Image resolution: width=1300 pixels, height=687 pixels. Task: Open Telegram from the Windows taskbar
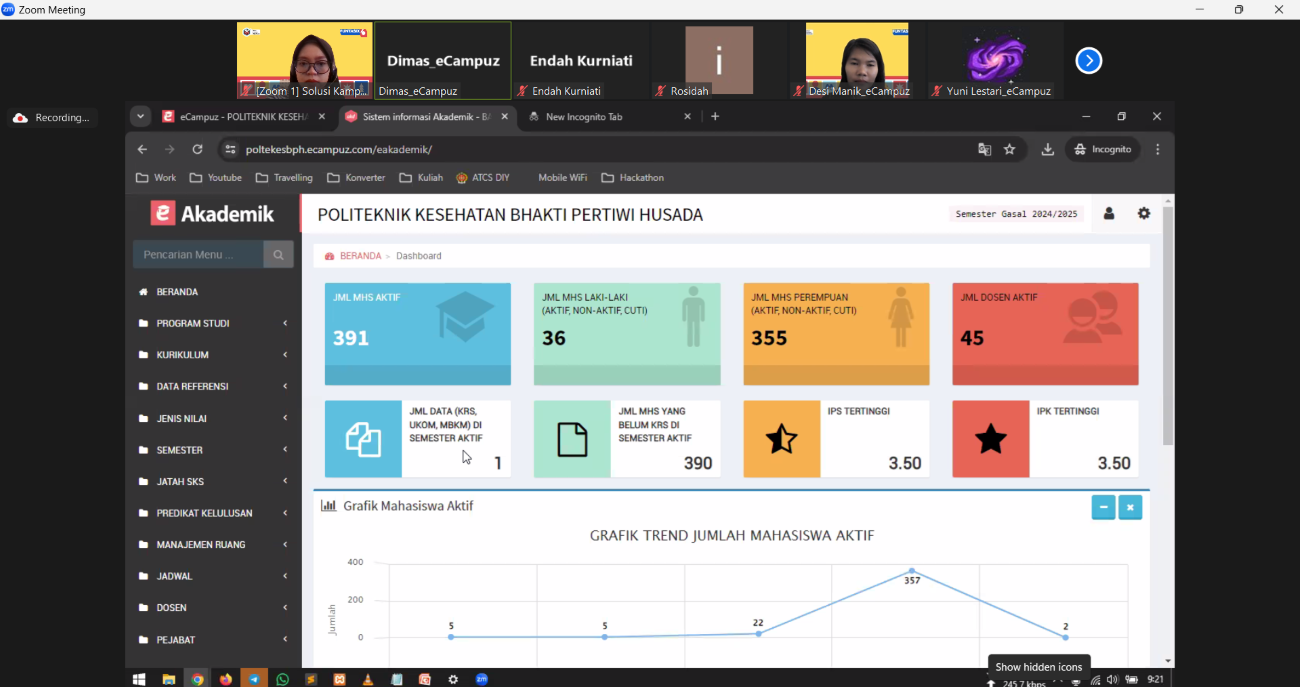(x=254, y=679)
